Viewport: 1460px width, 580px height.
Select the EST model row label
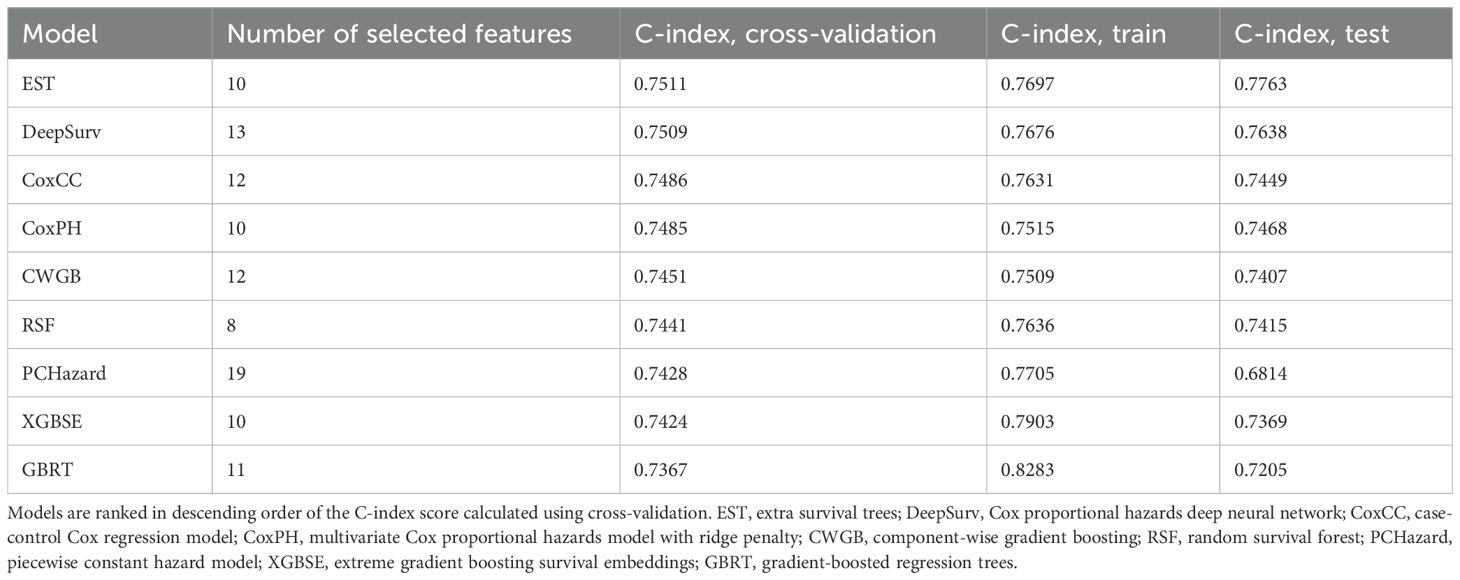click(38, 86)
